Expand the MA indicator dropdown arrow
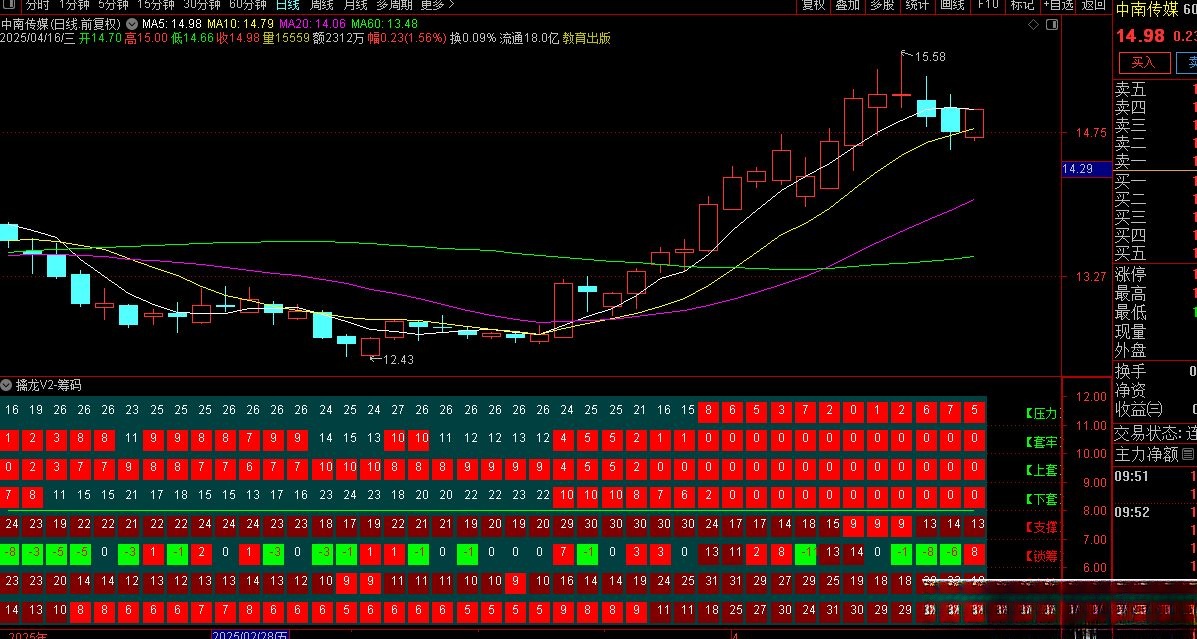 (x=133, y=23)
